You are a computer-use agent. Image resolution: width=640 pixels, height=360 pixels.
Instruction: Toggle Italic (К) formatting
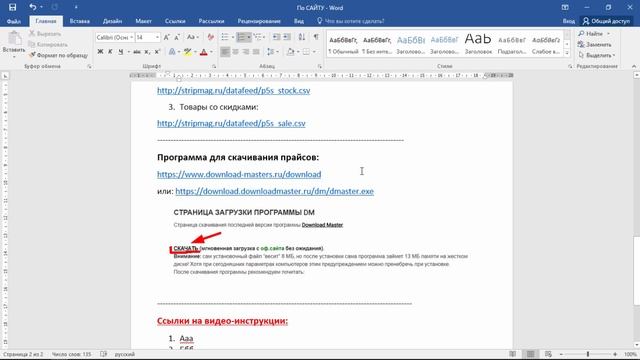point(110,52)
